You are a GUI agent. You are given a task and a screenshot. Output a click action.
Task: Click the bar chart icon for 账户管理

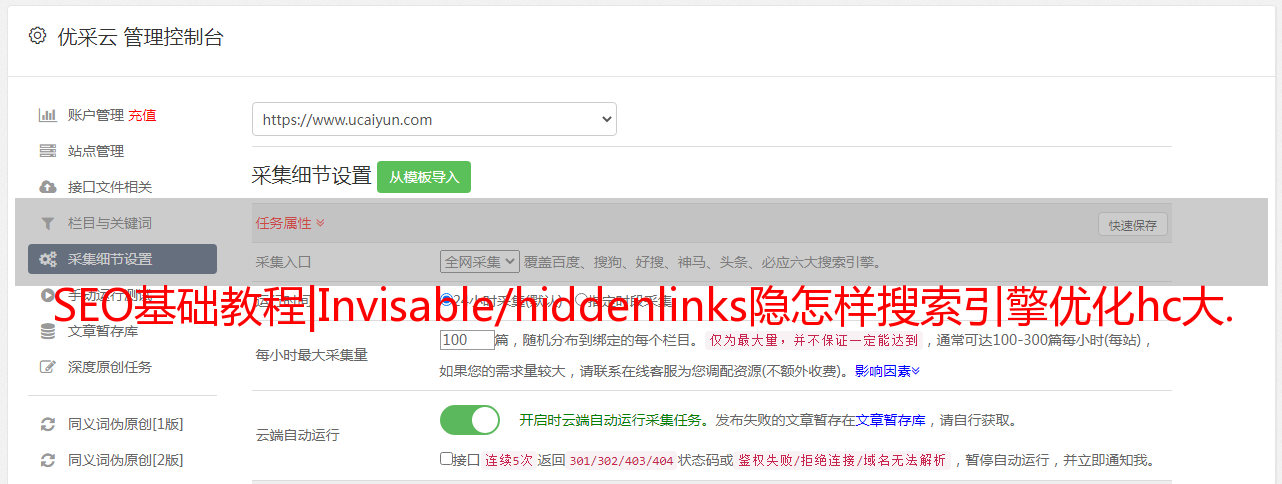click(x=47, y=115)
